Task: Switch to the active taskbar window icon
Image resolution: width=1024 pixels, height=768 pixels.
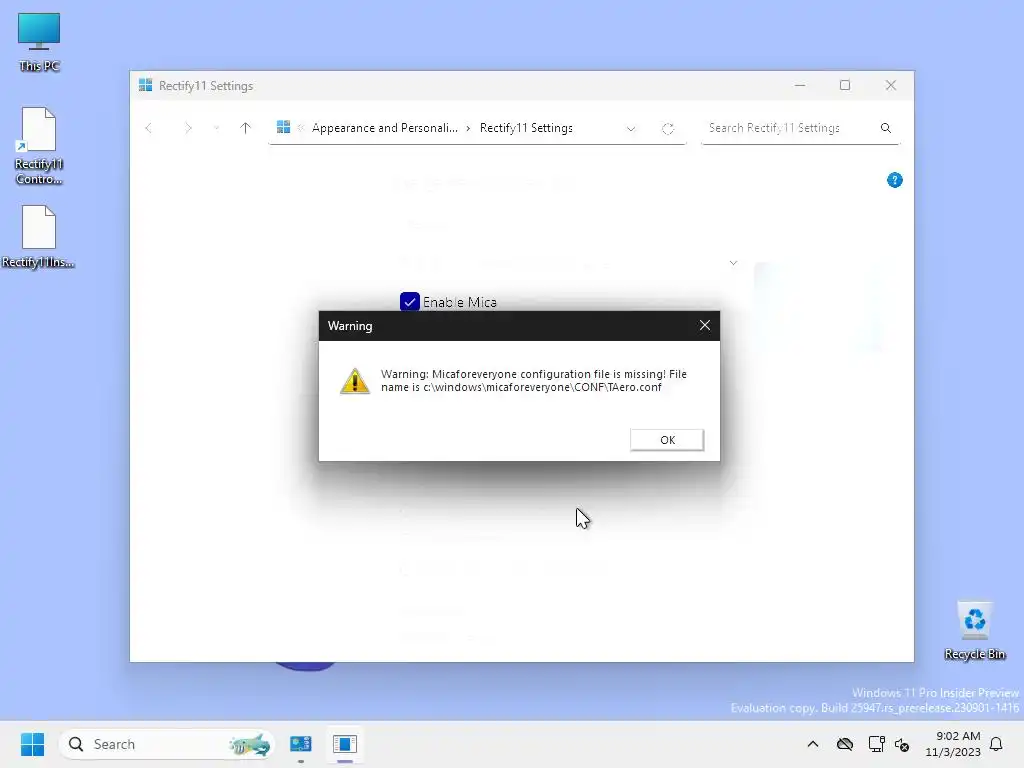Action: point(345,744)
